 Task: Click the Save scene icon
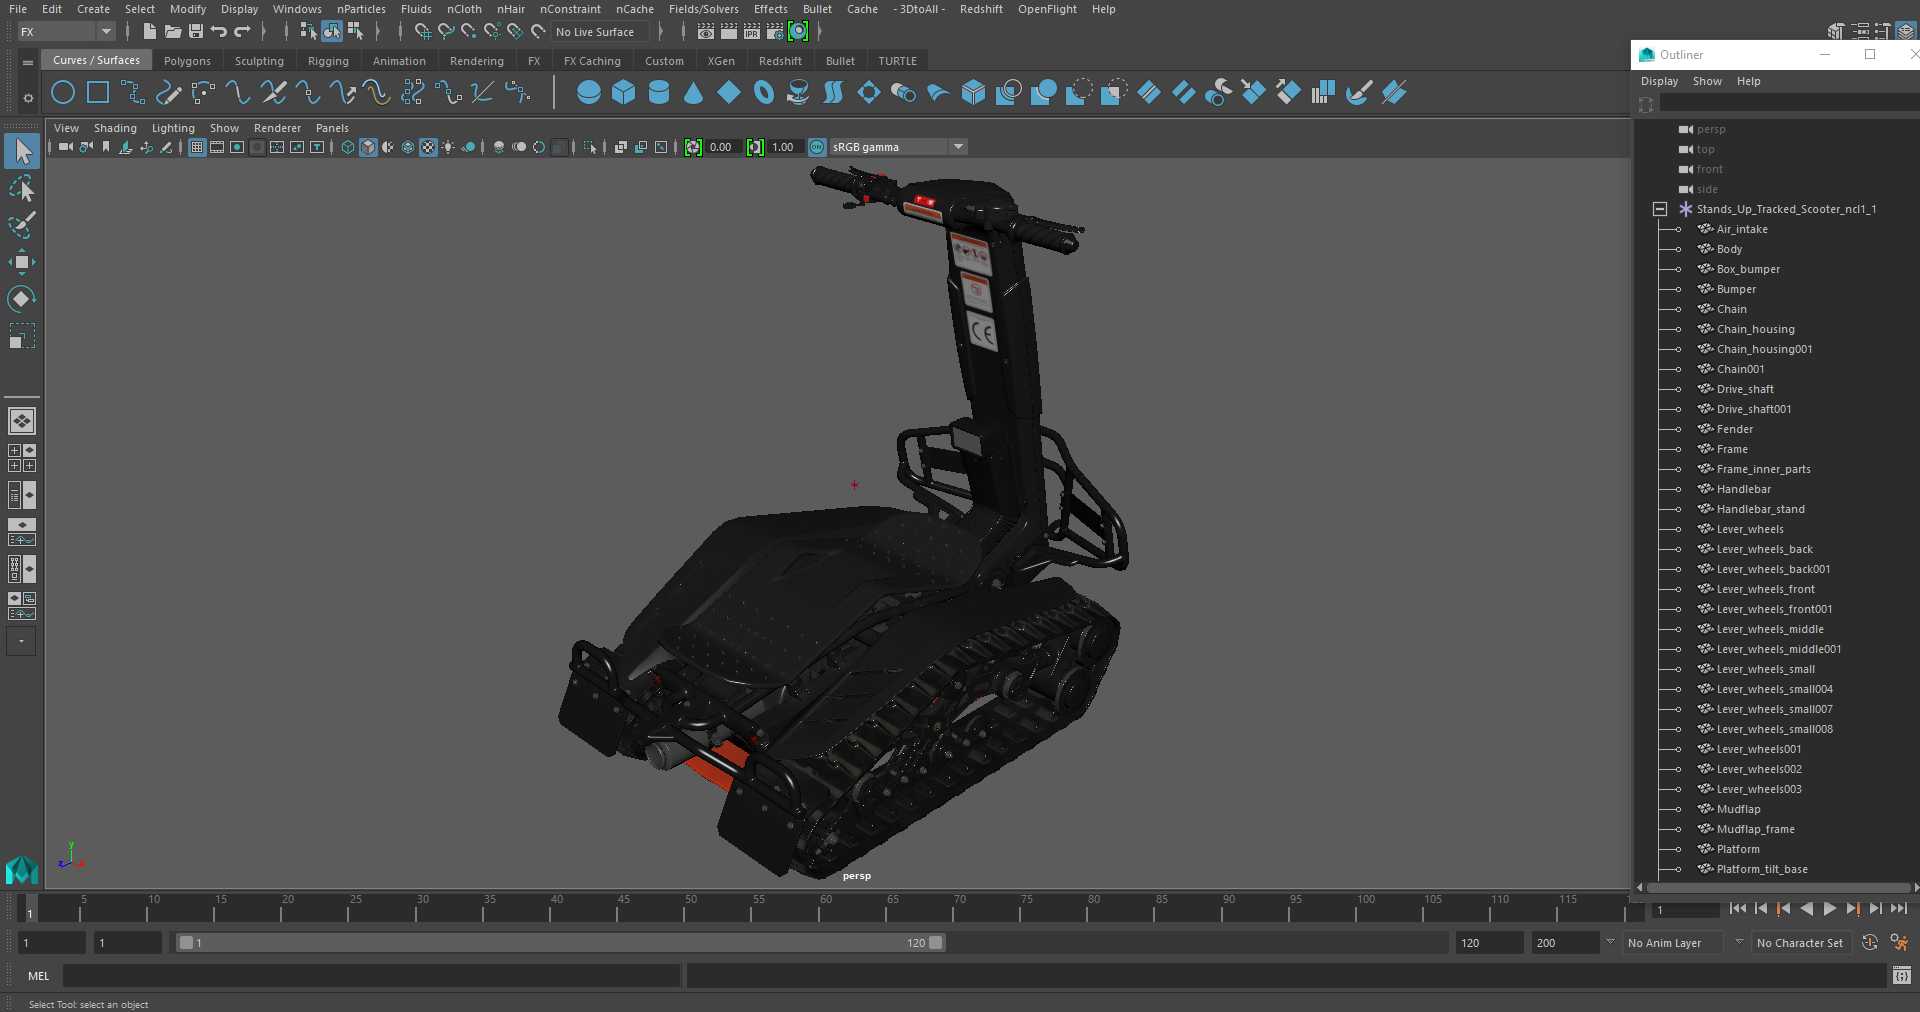196,32
